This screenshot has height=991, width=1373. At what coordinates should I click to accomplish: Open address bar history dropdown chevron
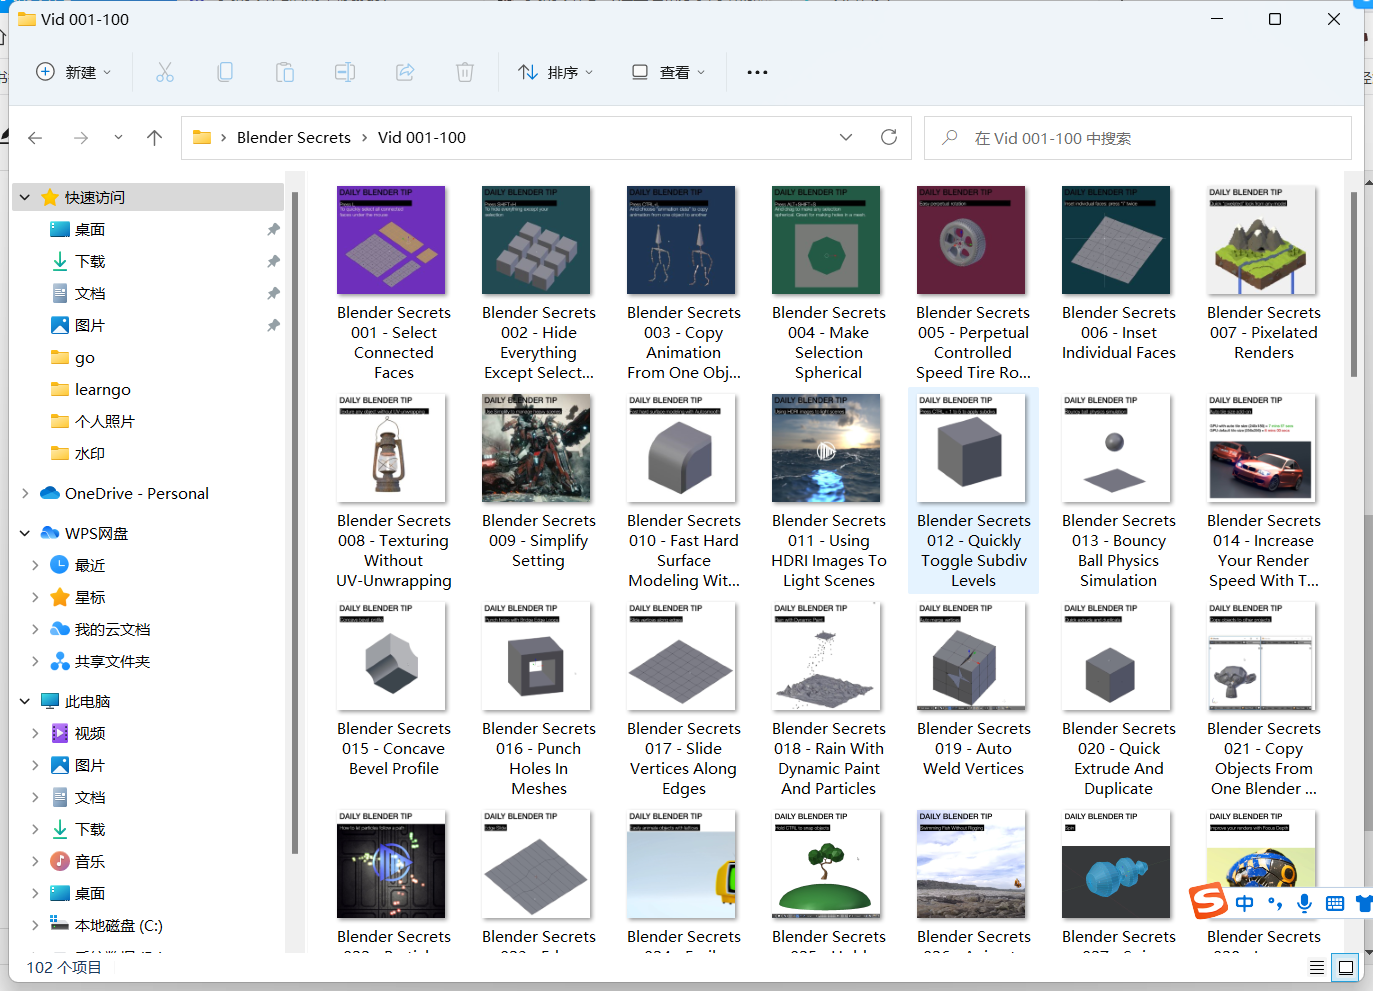(846, 137)
